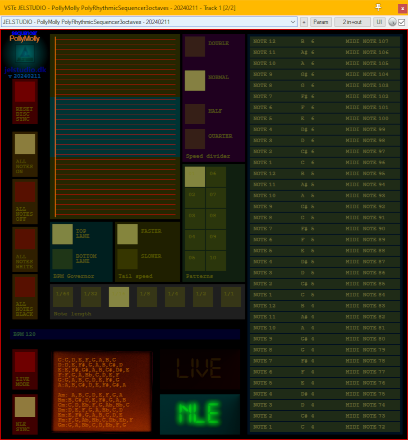Image resolution: width=408 pixels, height=440 pixels.
Task: Open the jelstudio.dk link
Action: (x=25, y=70)
